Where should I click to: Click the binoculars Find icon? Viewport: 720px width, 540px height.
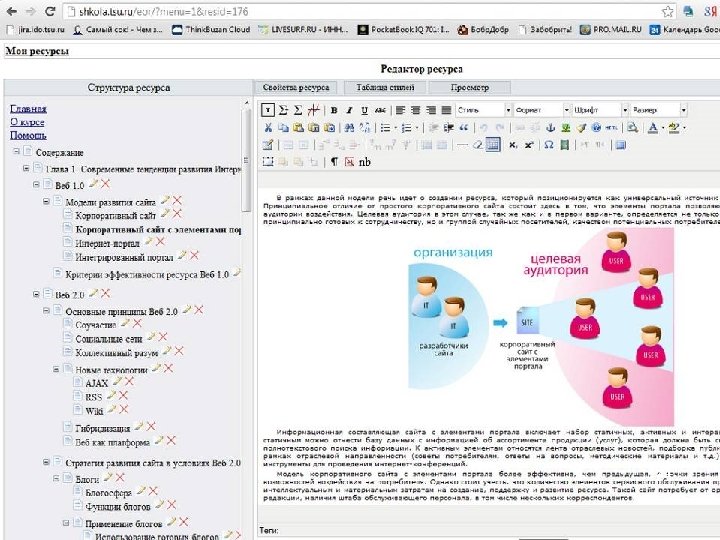[x=349, y=128]
